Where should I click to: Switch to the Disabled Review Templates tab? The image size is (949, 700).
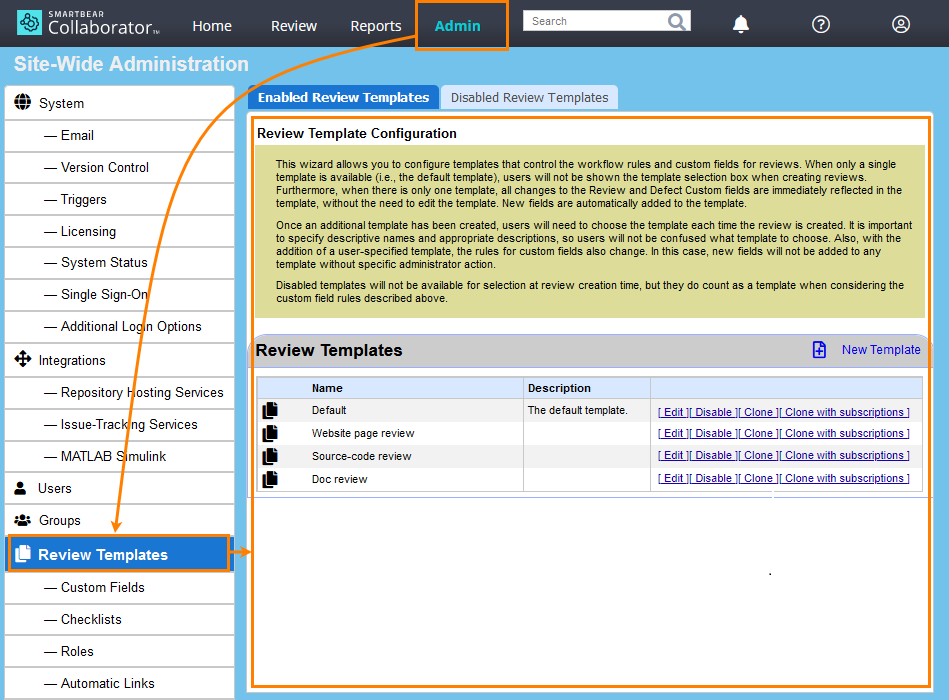(529, 97)
